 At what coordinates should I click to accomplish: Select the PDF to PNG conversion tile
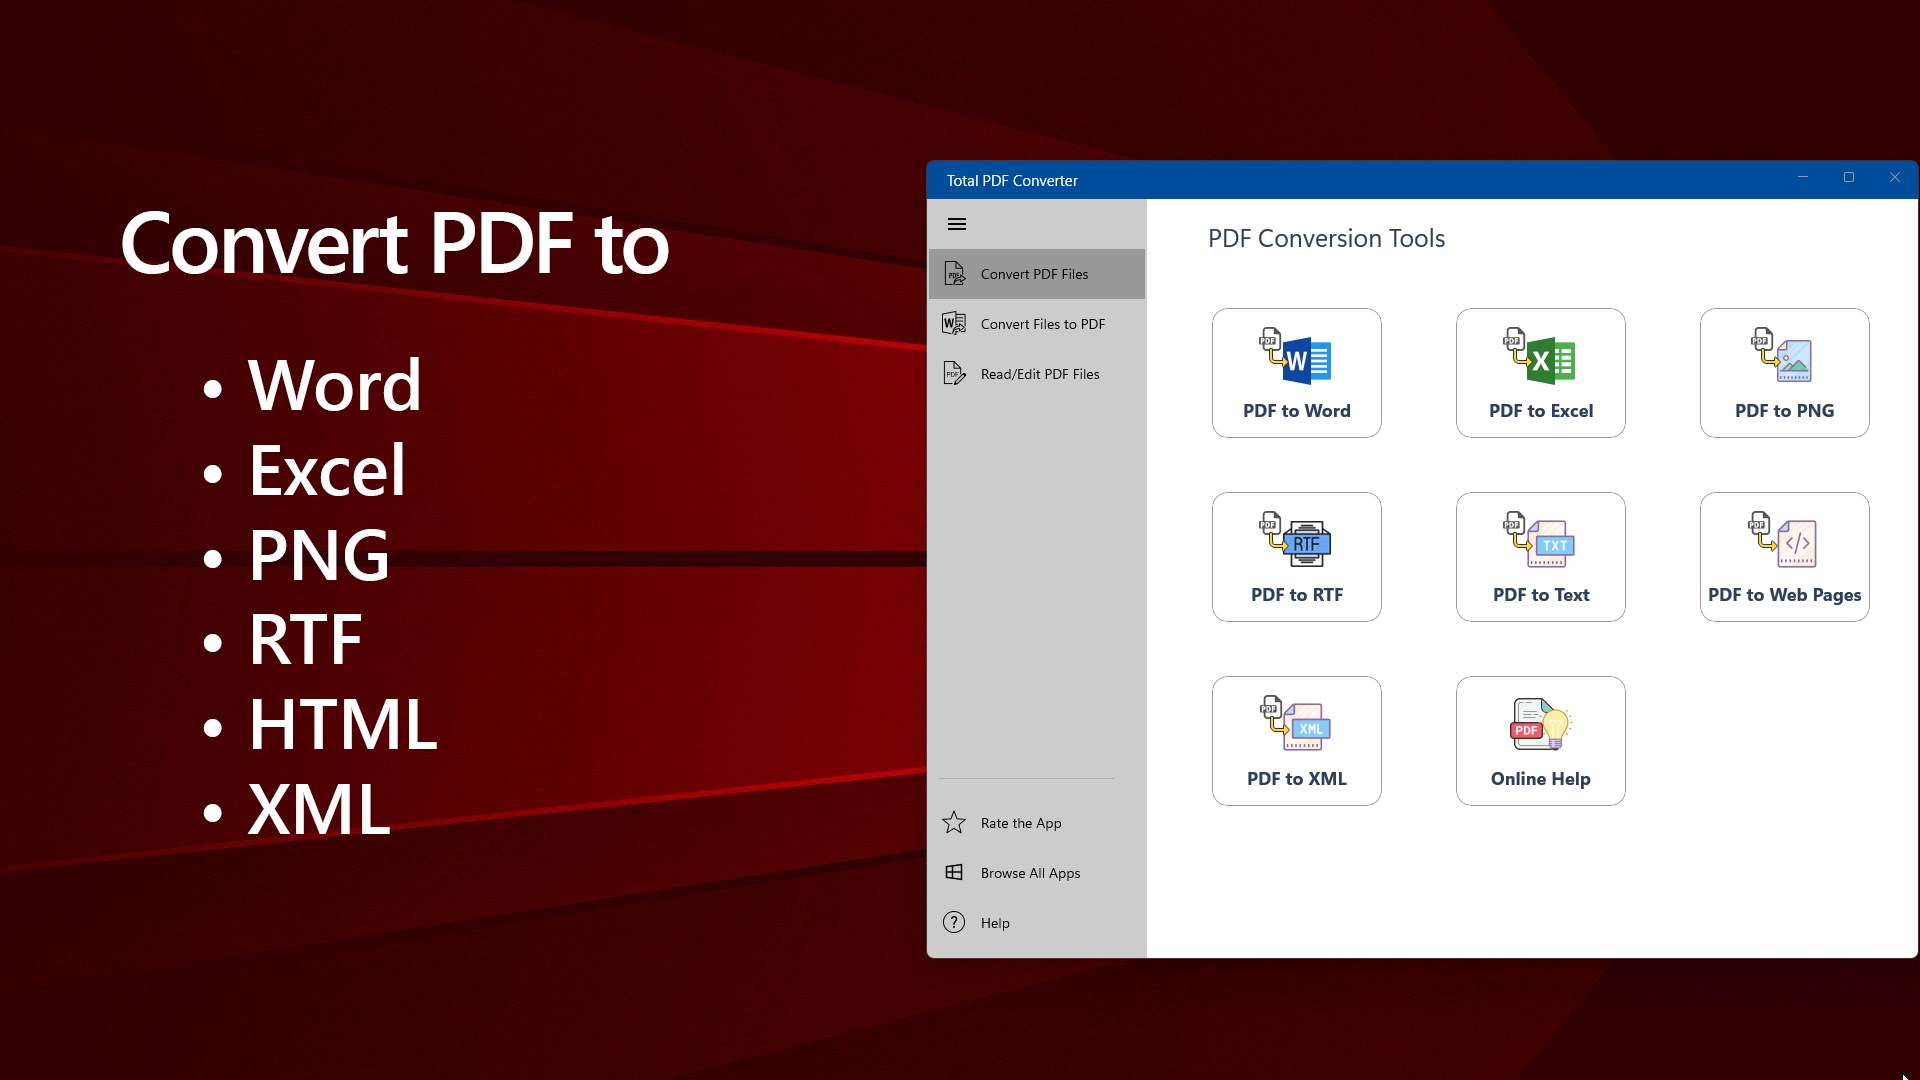1784,373
